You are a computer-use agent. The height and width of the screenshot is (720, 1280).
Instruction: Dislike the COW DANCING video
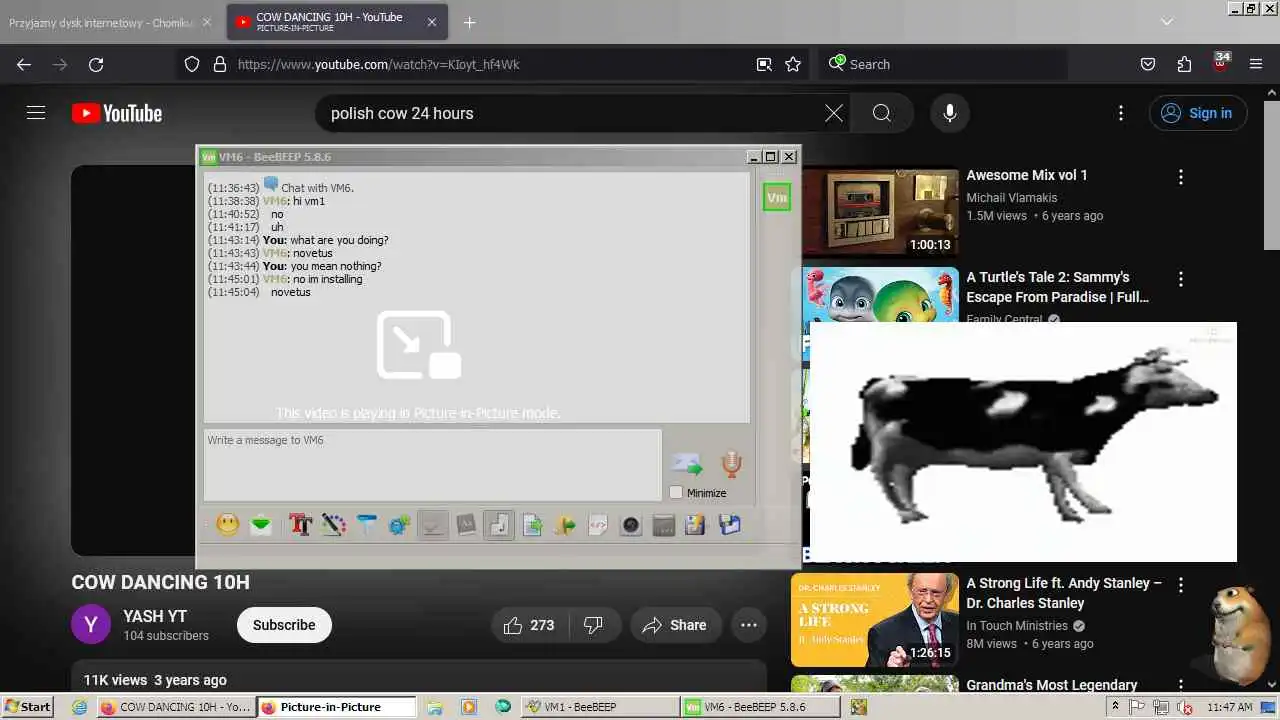coord(594,625)
